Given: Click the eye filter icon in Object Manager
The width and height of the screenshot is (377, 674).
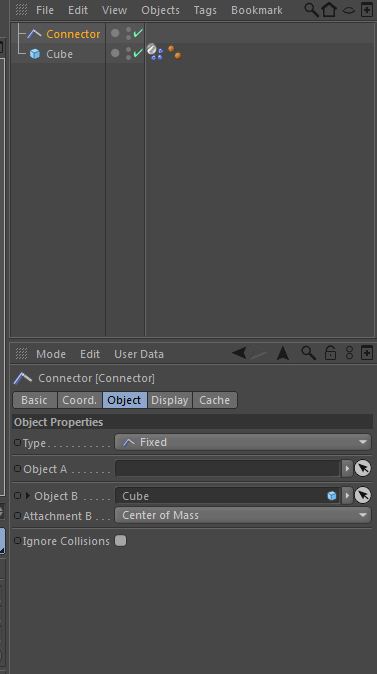Looking at the screenshot, I should click(349, 10).
